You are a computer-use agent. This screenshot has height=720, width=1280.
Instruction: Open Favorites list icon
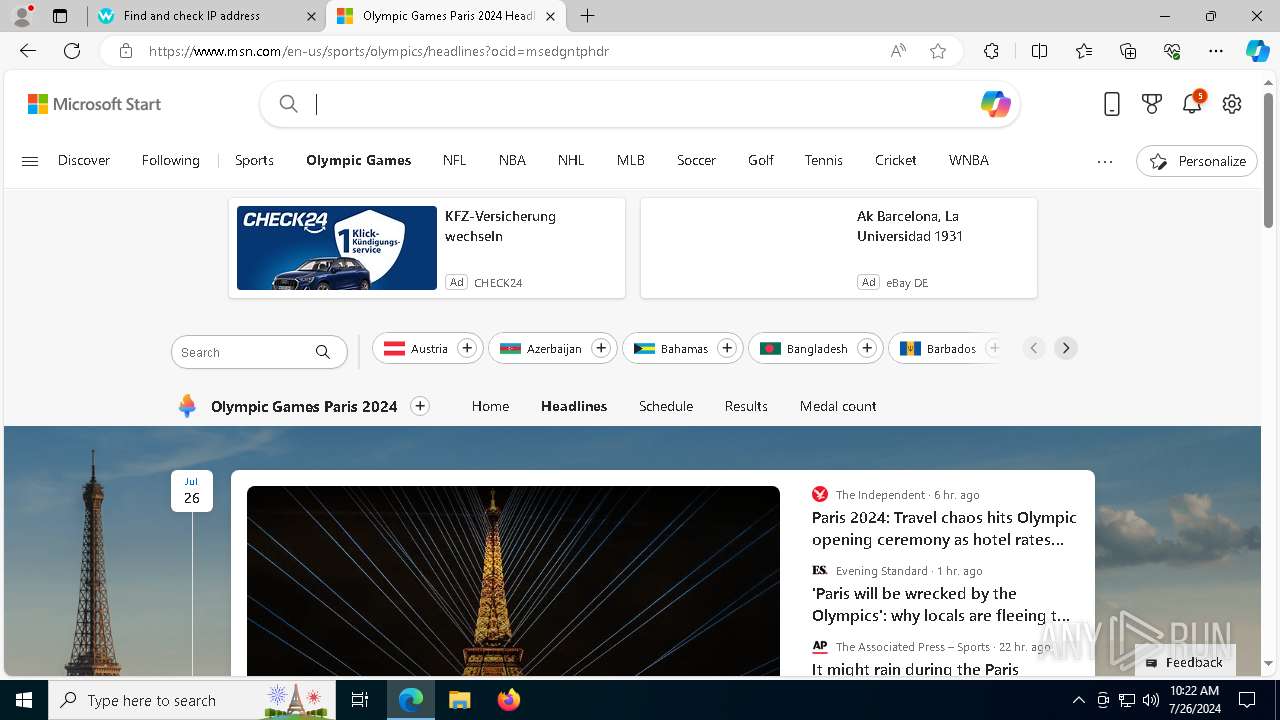tap(1084, 51)
